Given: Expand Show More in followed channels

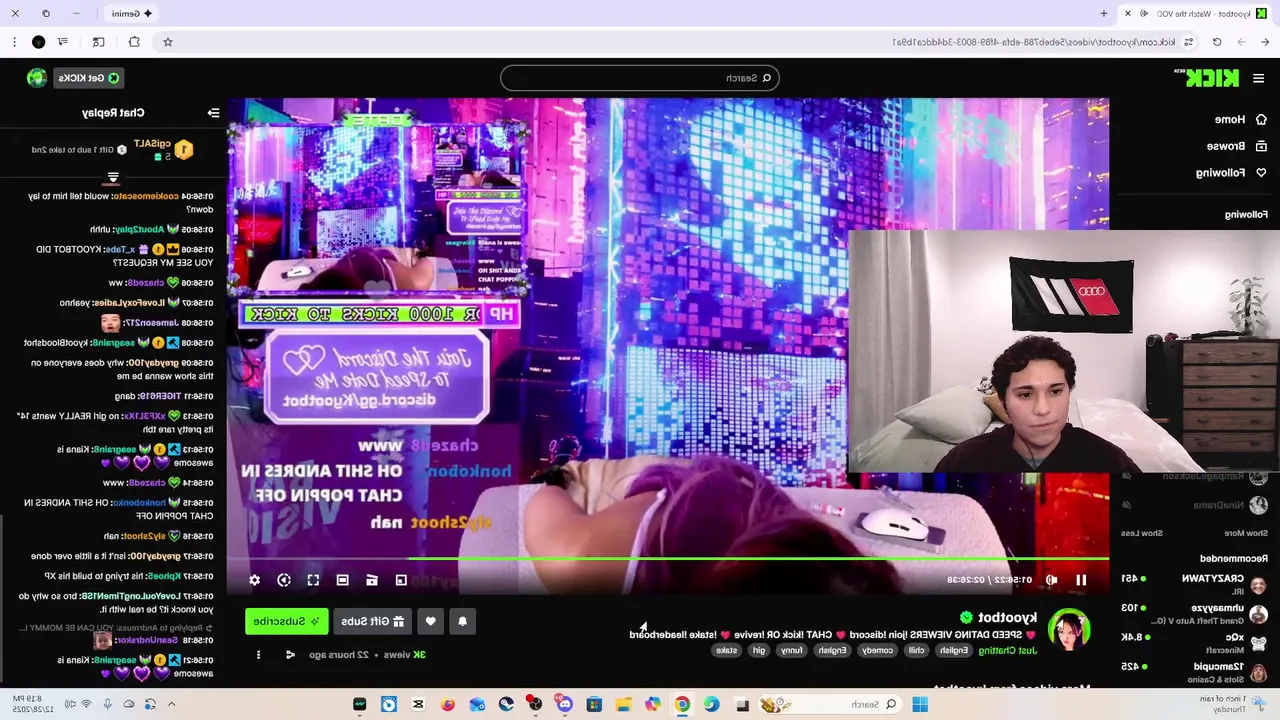Looking at the screenshot, I should coord(1246,533).
